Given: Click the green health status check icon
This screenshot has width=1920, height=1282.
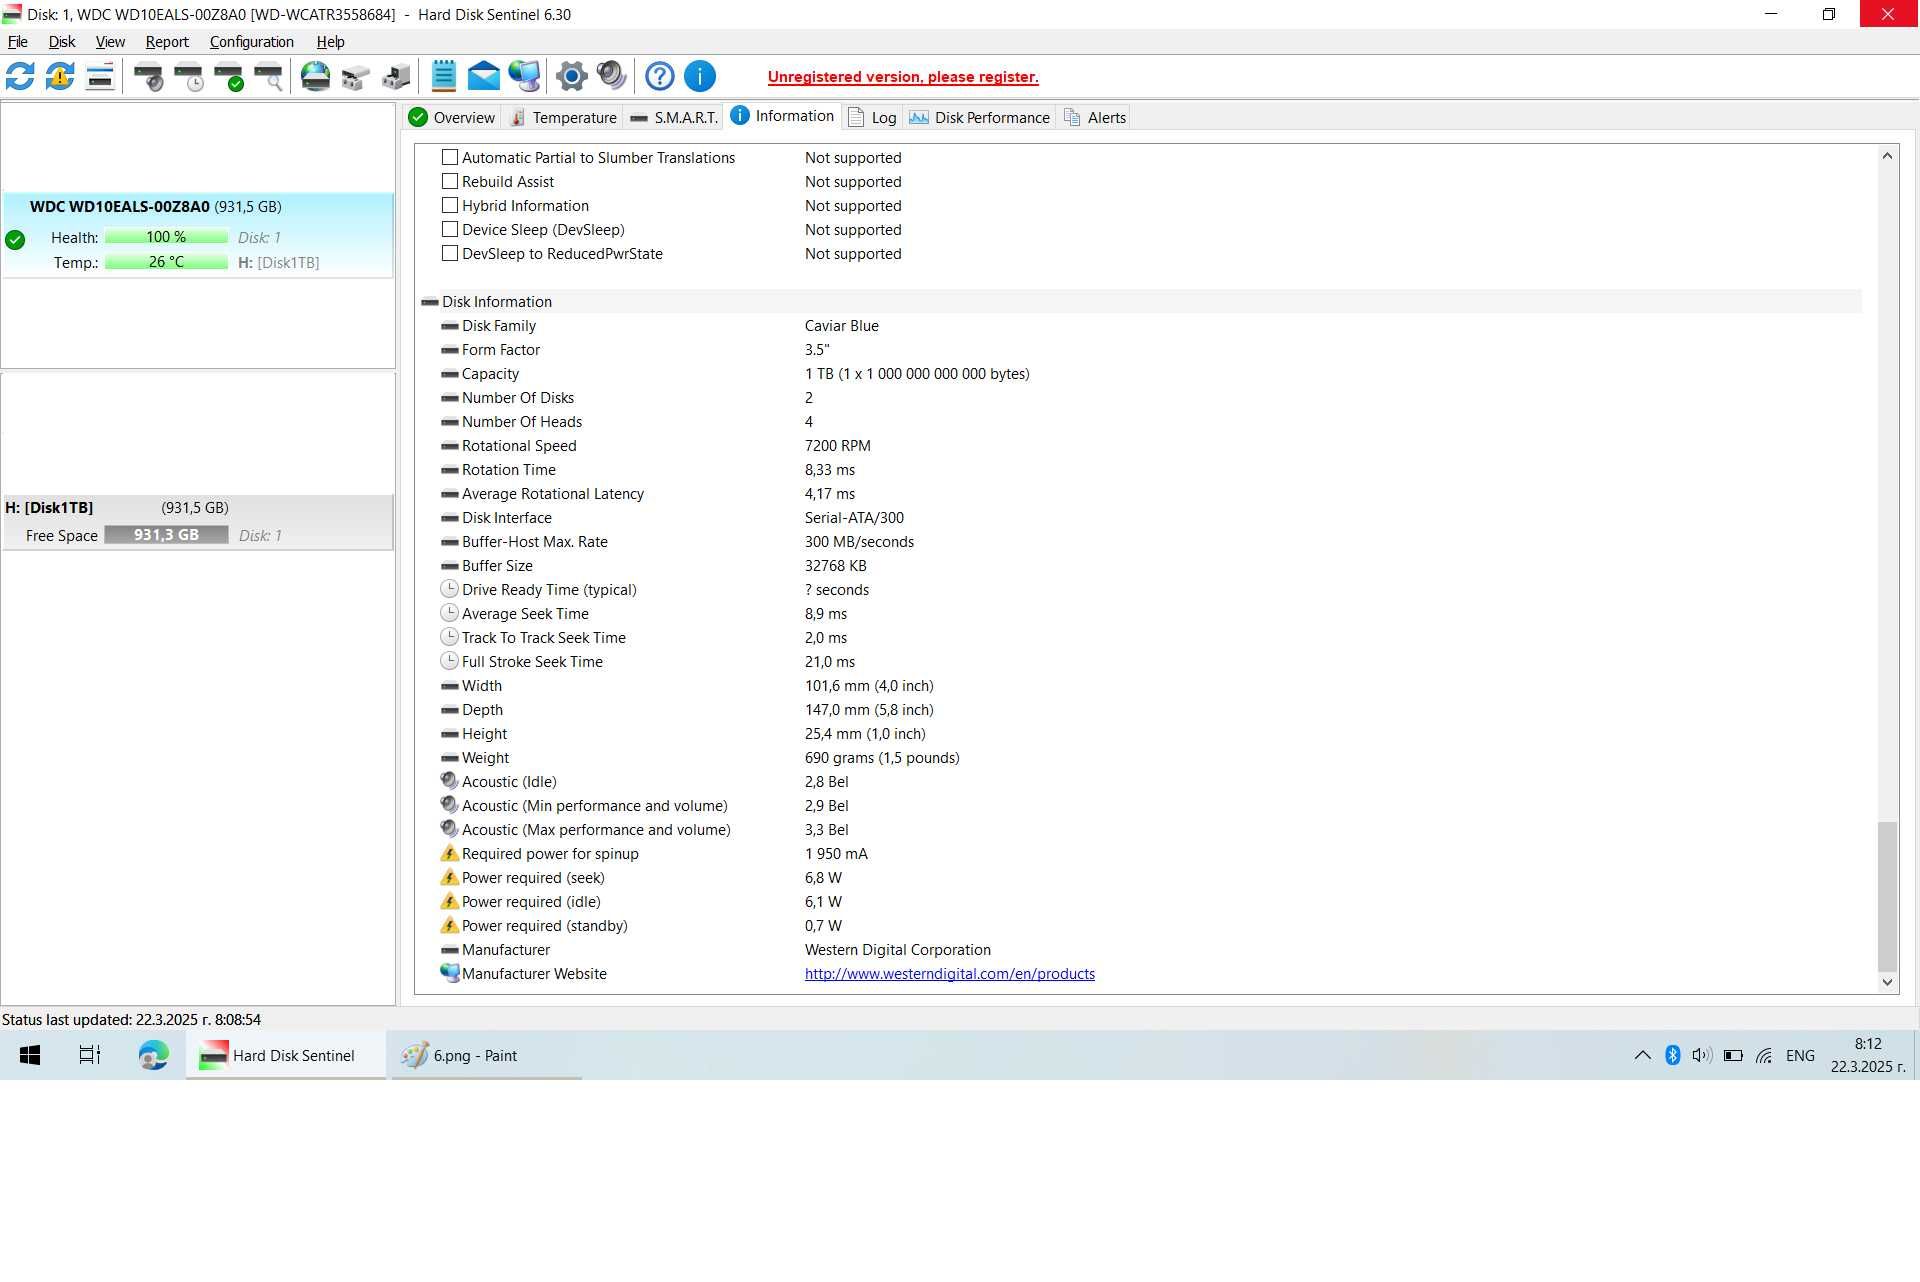Looking at the screenshot, I should (x=15, y=240).
